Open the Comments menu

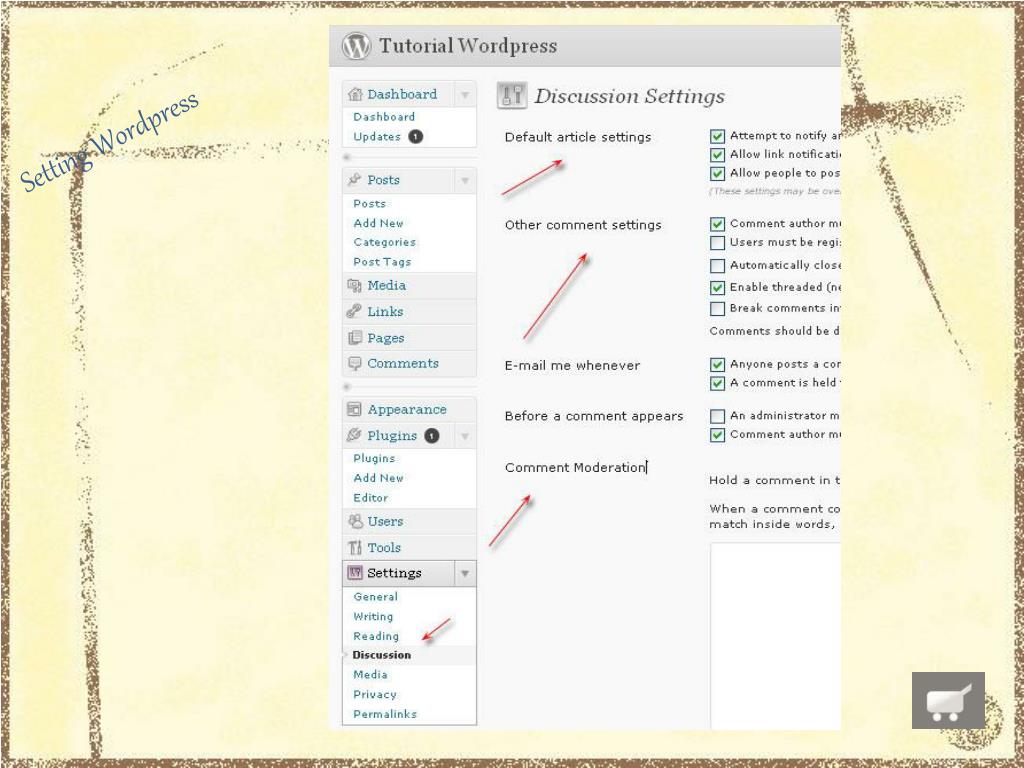pyautogui.click(x=402, y=363)
